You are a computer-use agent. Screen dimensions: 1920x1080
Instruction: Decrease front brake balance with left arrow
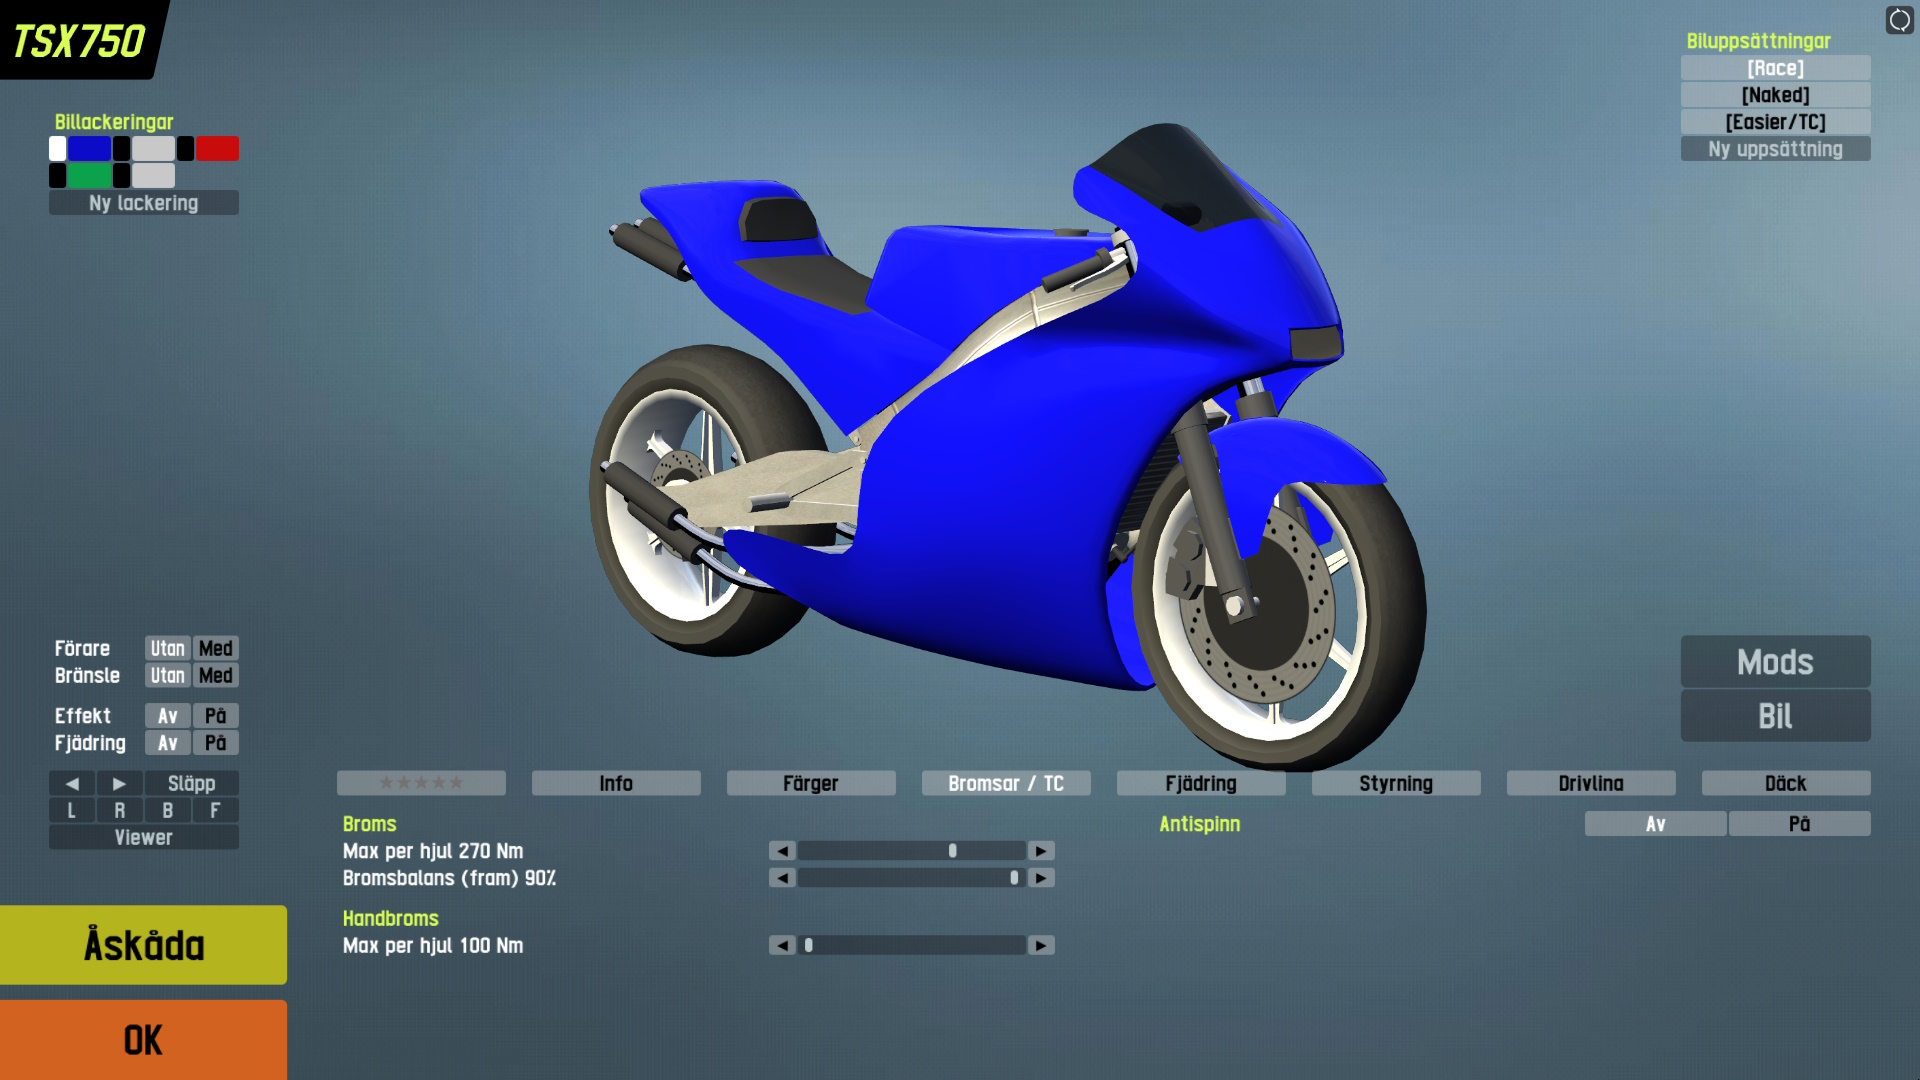(x=782, y=878)
